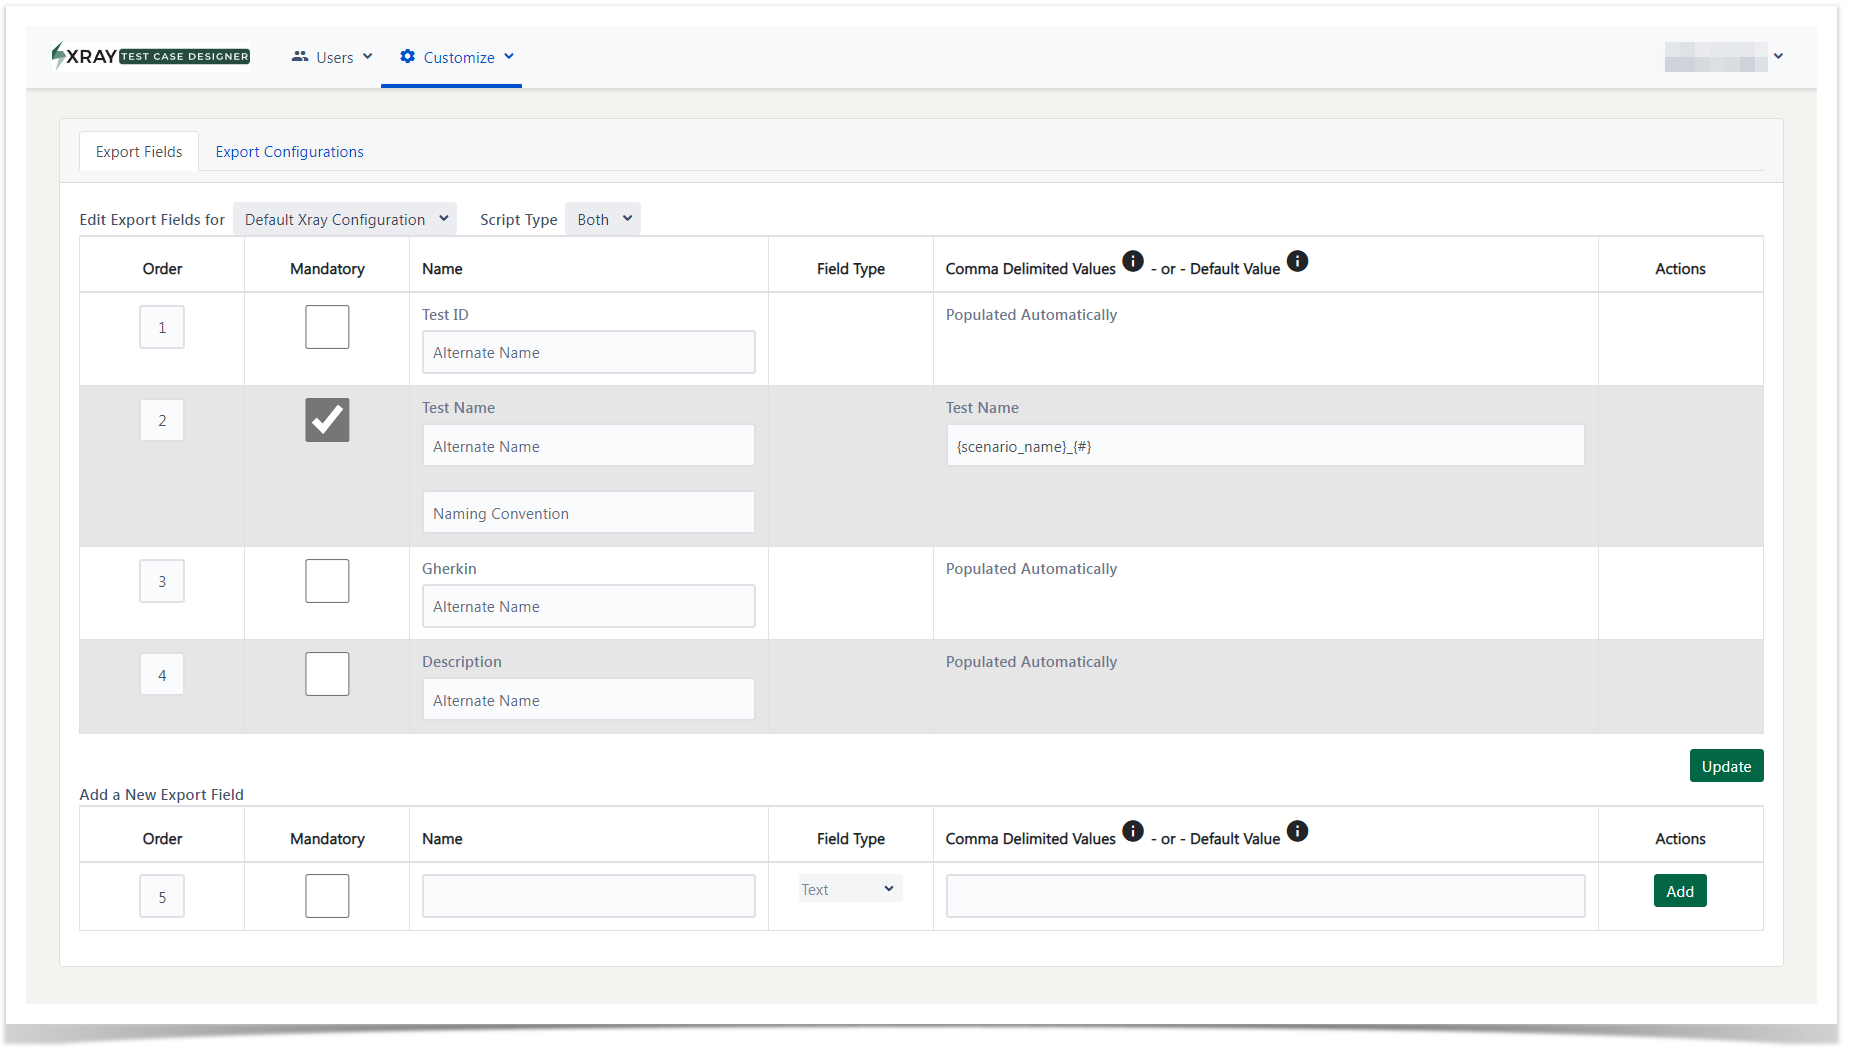The width and height of the screenshot is (1851, 1053).
Task: Click Alternate Name field for Description
Action: coord(589,700)
